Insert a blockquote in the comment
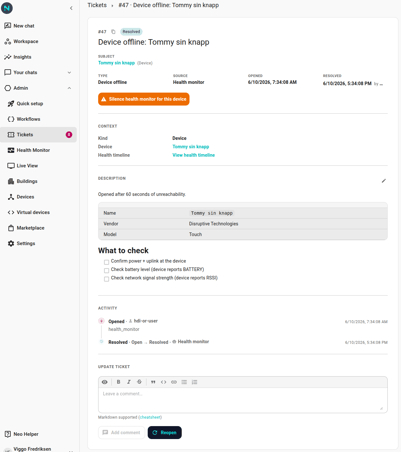401x452 pixels. point(153,382)
